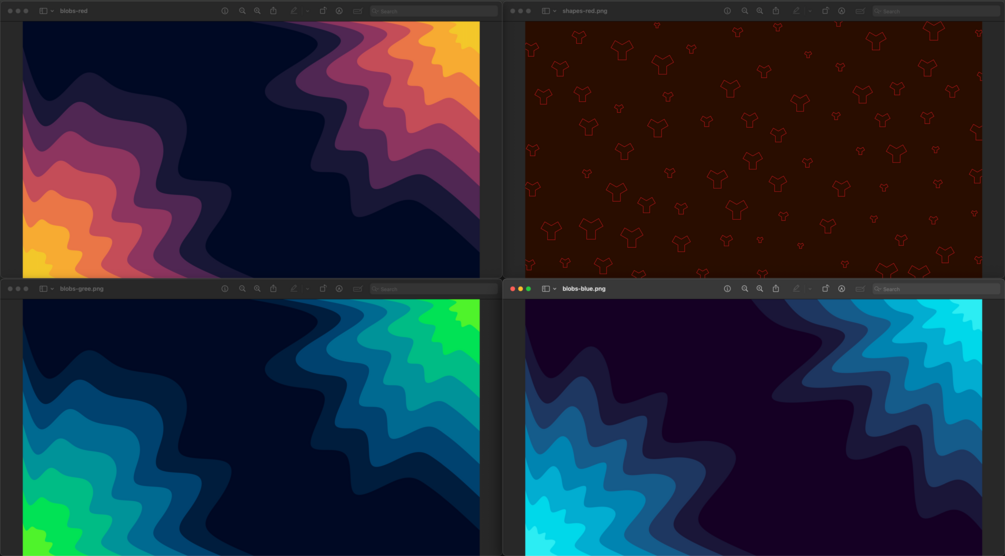Click the blobs-blue.png window title
The width and height of the screenshot is (1005, 556).
pyautogui.click(x=584, y=289)
